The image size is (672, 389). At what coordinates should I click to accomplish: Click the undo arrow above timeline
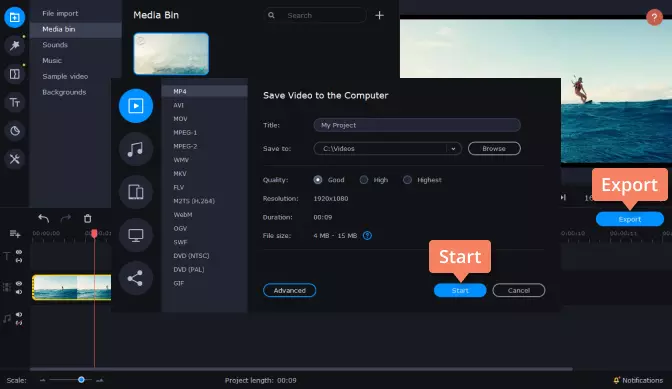(x=43, y=218)
